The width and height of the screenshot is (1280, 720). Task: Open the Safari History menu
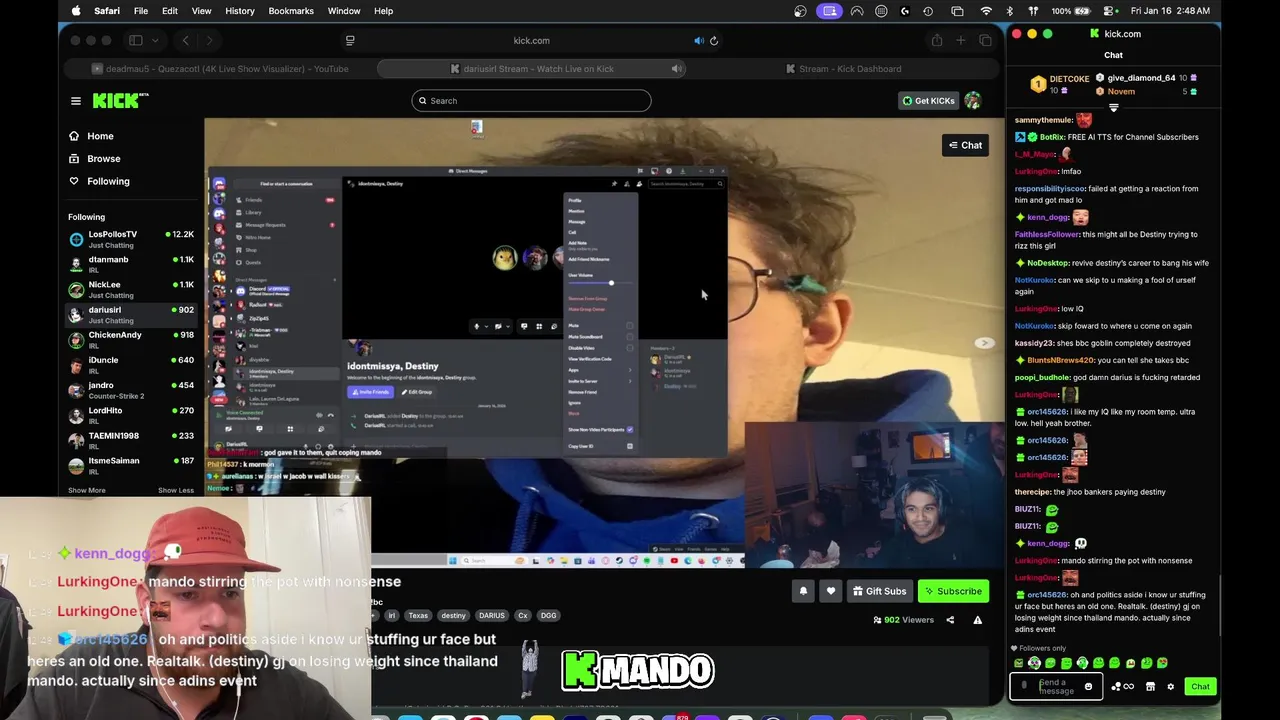pyautogui.click(x=240, y=11)
